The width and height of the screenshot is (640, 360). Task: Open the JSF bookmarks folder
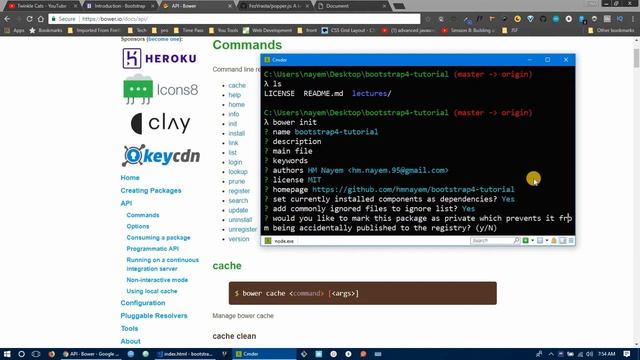point(510,30)
